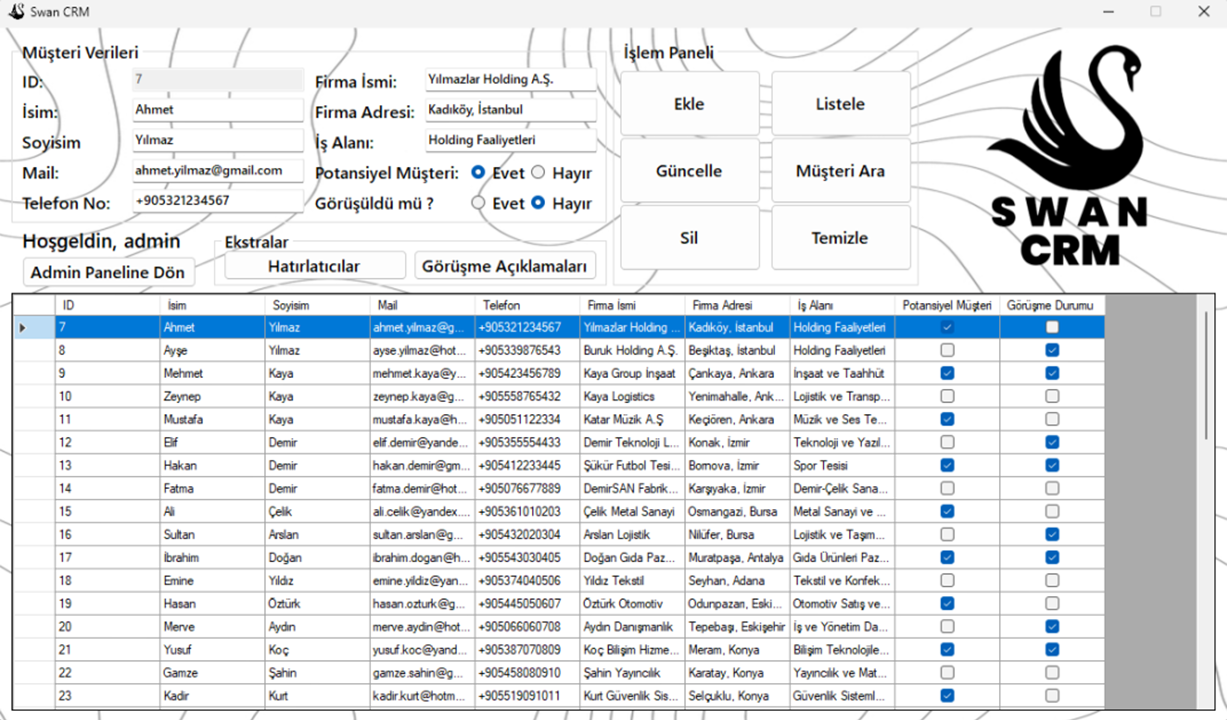Viewport: 1227px width, 720px height.
Task: Click the Firma İsmi input field
Action: [509, 79]
